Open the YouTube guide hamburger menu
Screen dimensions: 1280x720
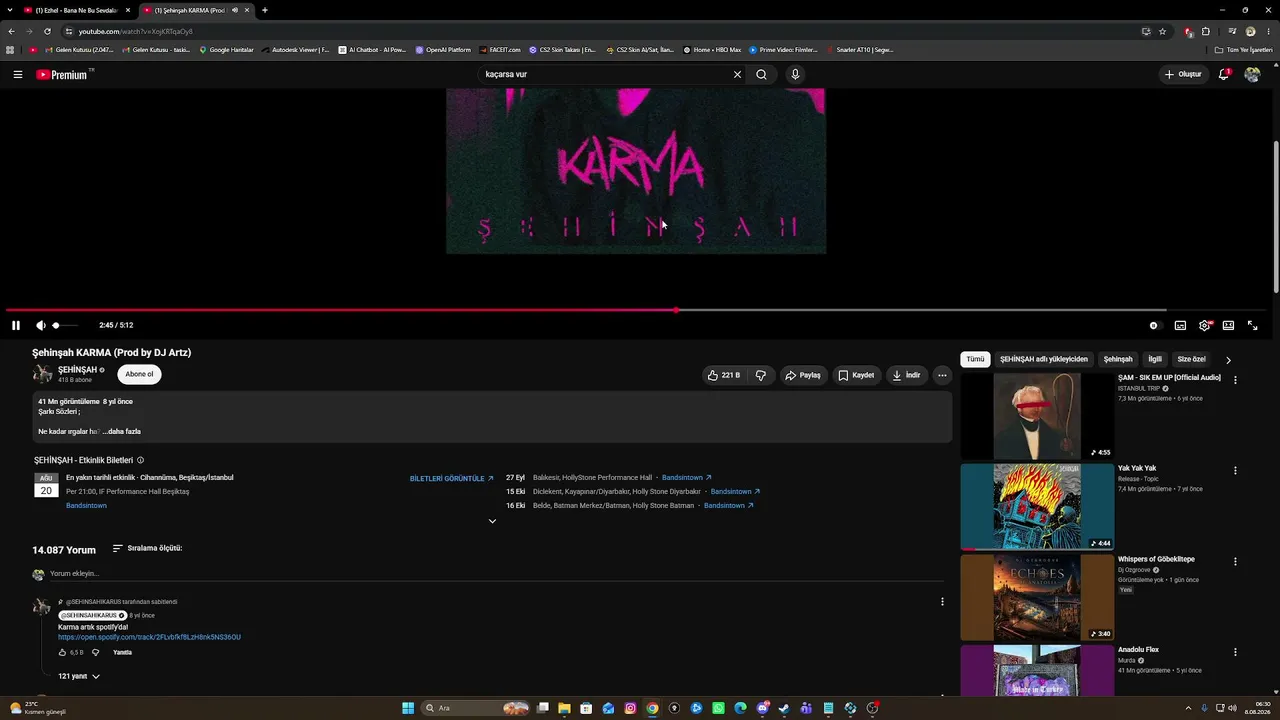(17, 74)
